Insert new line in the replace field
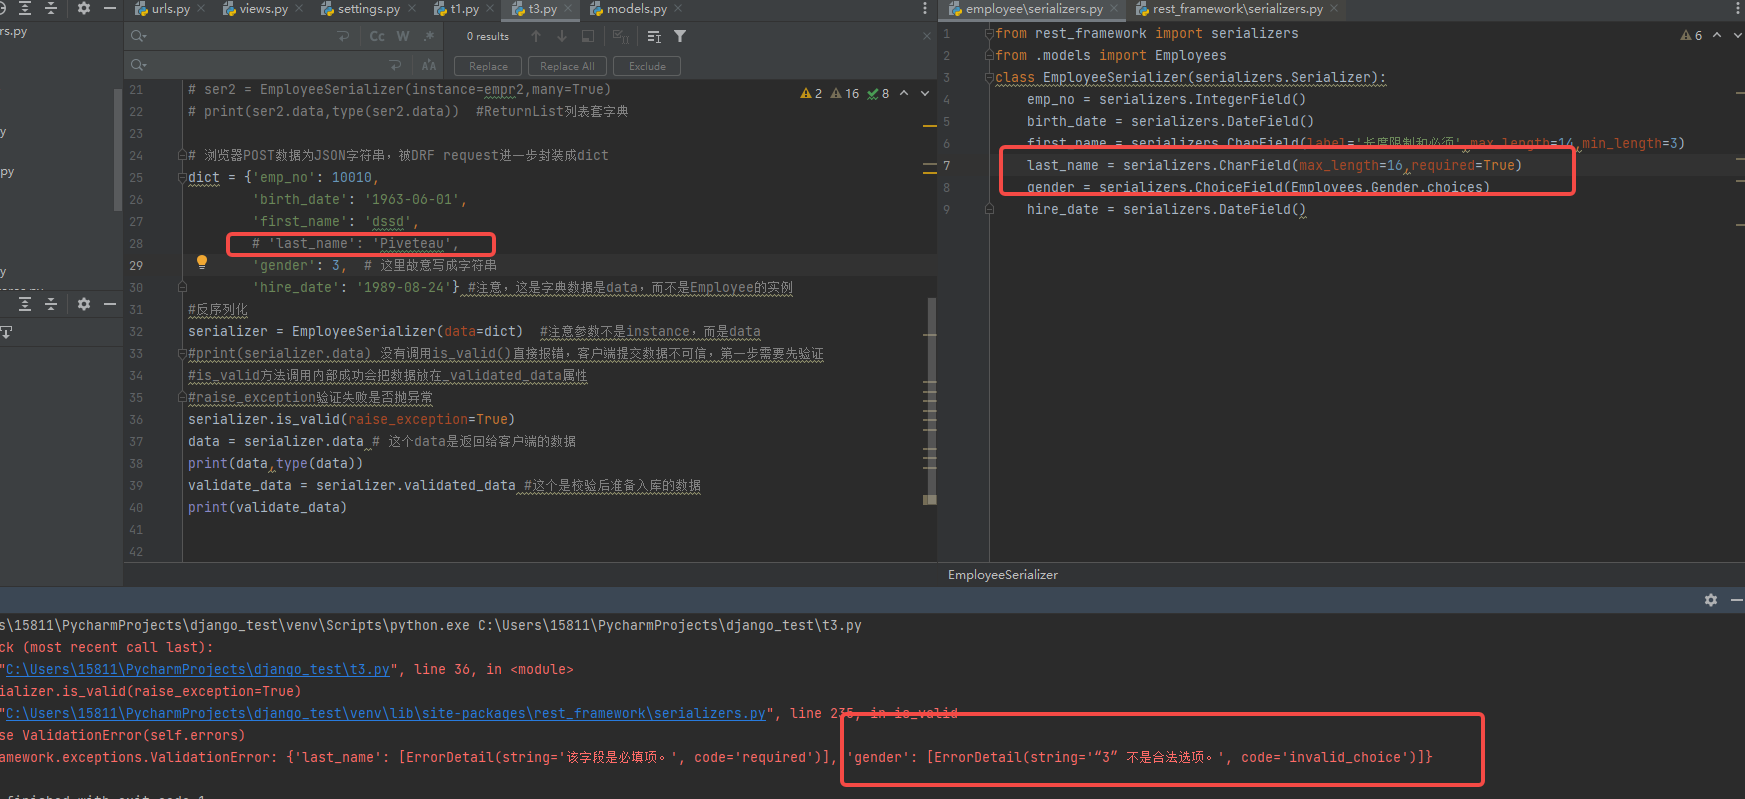This screenshot has height=799, width=1745. click(396, 65)
